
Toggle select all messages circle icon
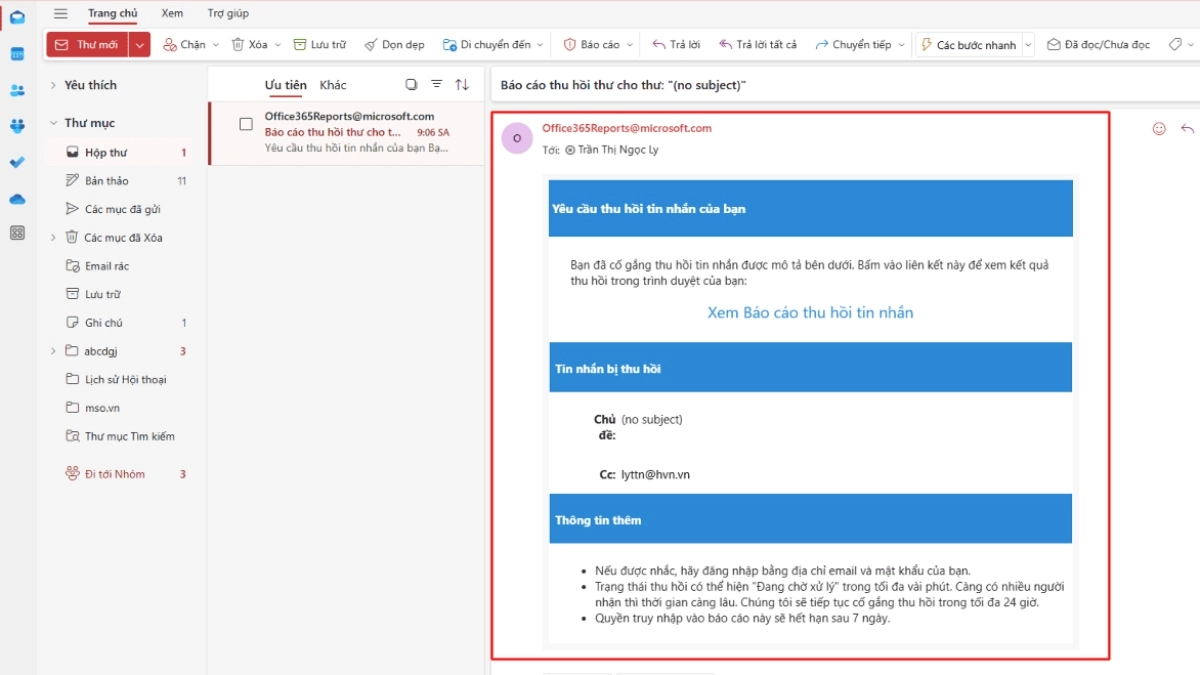click(x=410, y=85)
